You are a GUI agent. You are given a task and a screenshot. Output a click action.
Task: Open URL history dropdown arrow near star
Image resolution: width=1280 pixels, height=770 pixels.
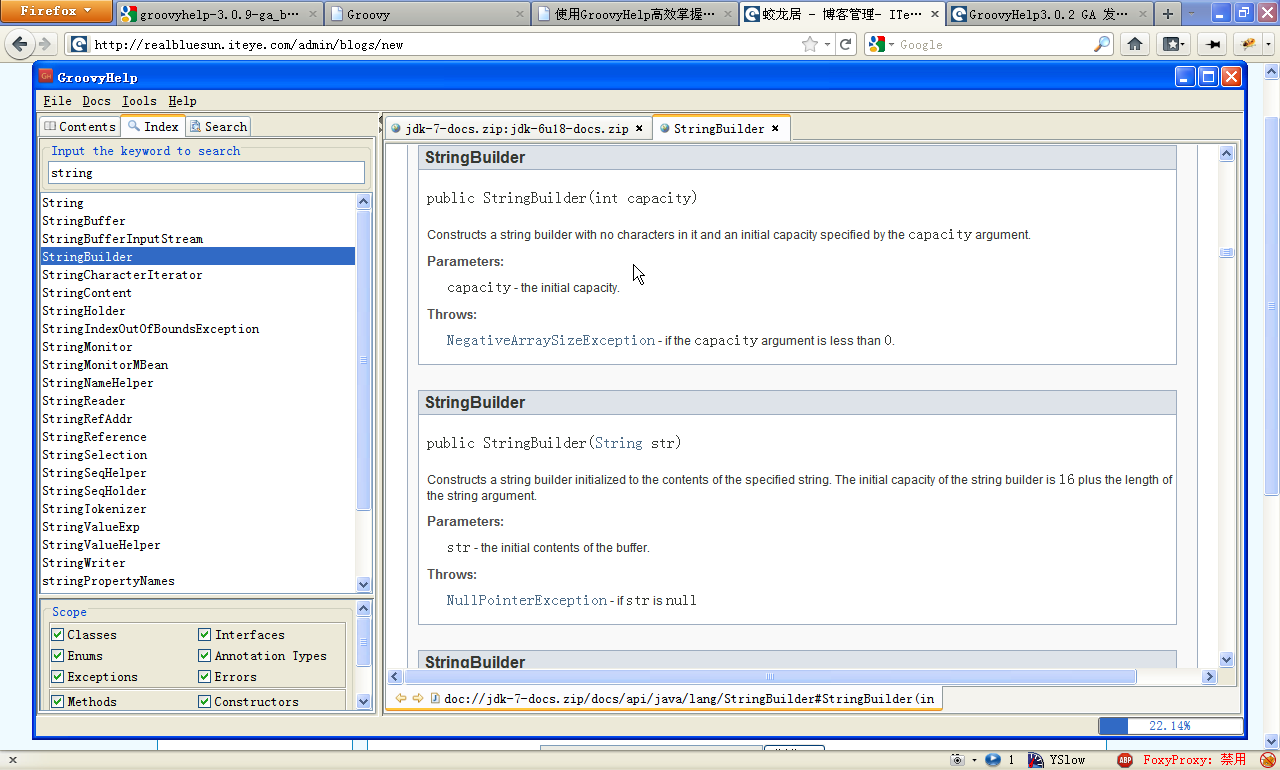pos(827,44)
